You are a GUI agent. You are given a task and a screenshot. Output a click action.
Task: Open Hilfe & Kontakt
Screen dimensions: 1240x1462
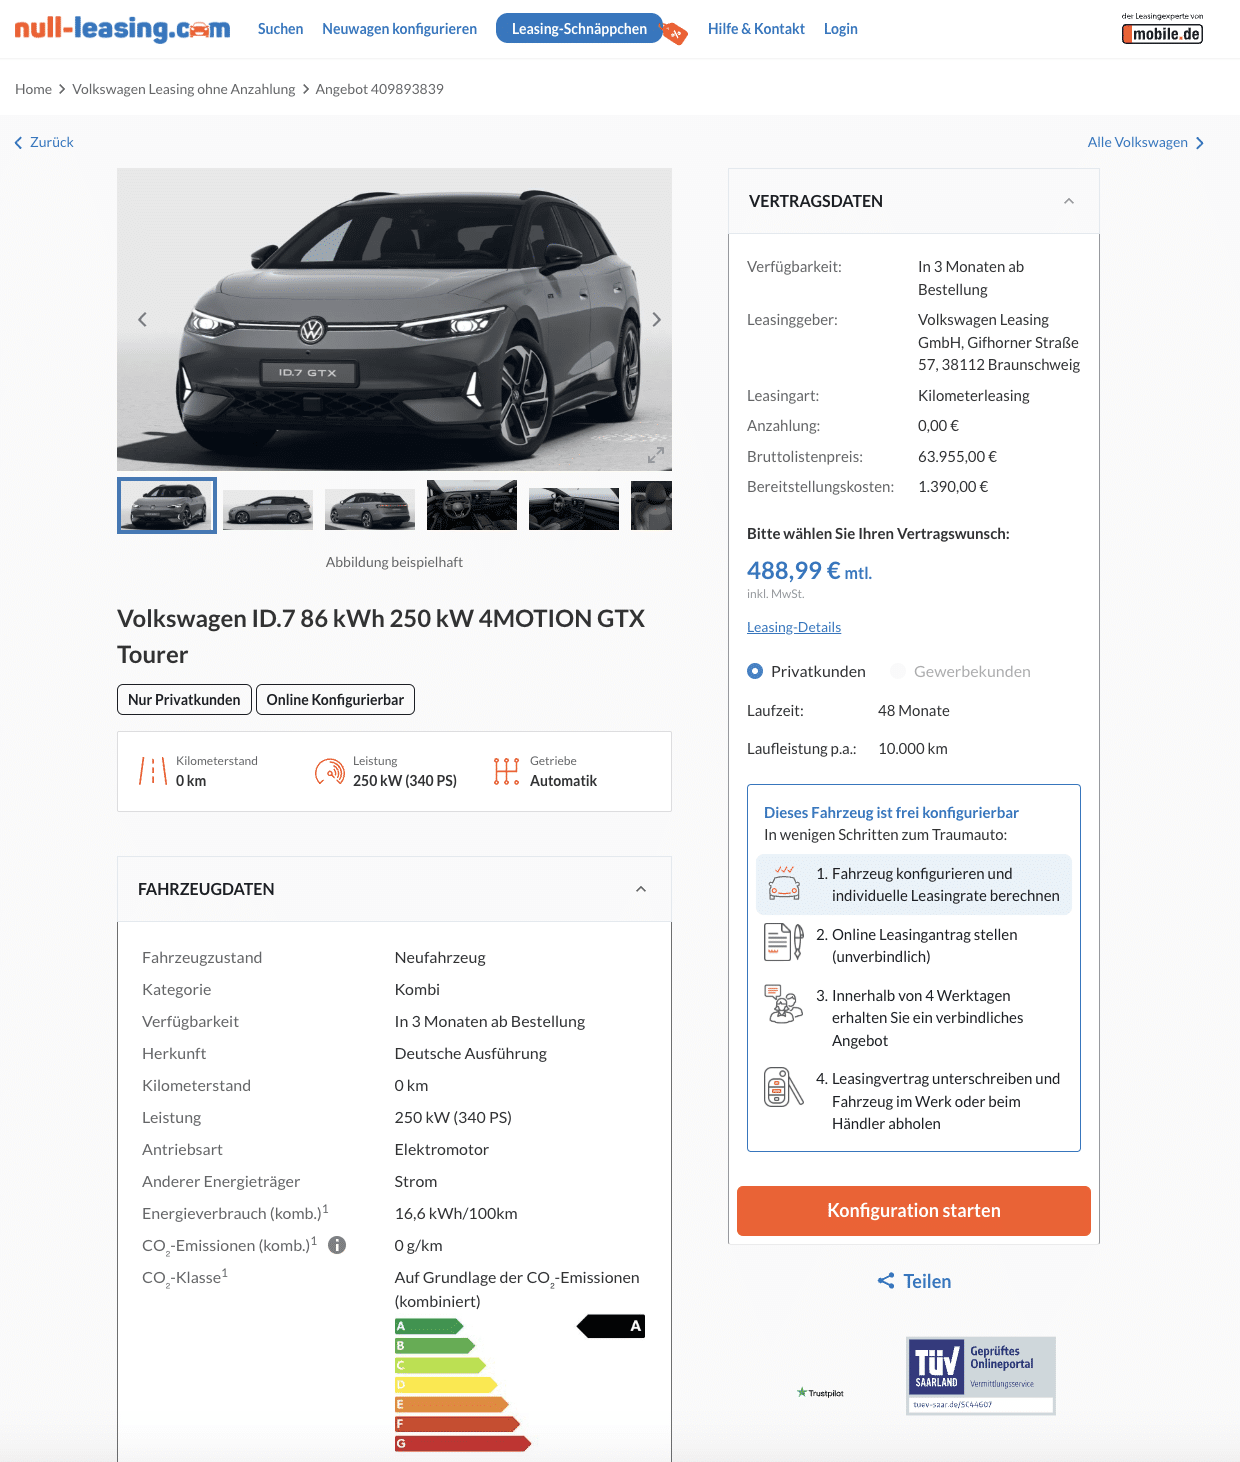click(x=756, y=29)
